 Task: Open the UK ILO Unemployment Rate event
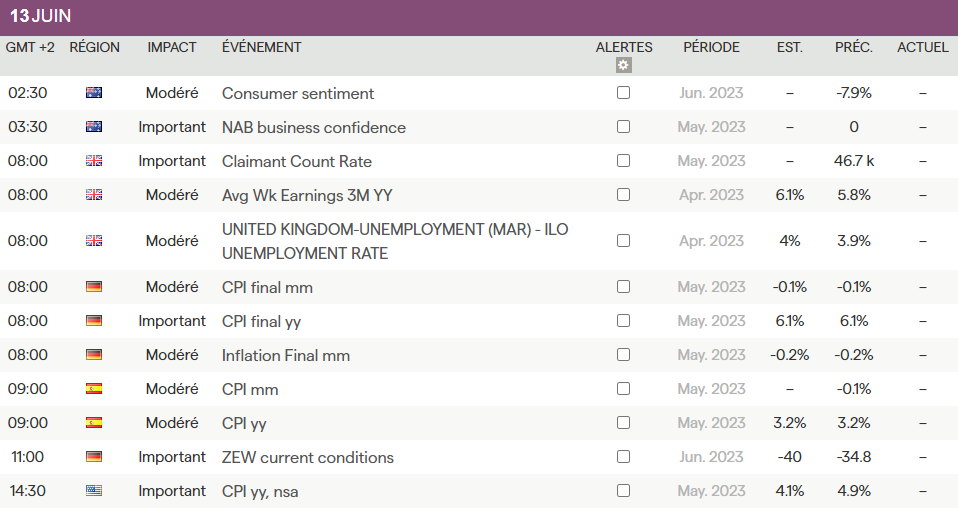coord(394,241)
